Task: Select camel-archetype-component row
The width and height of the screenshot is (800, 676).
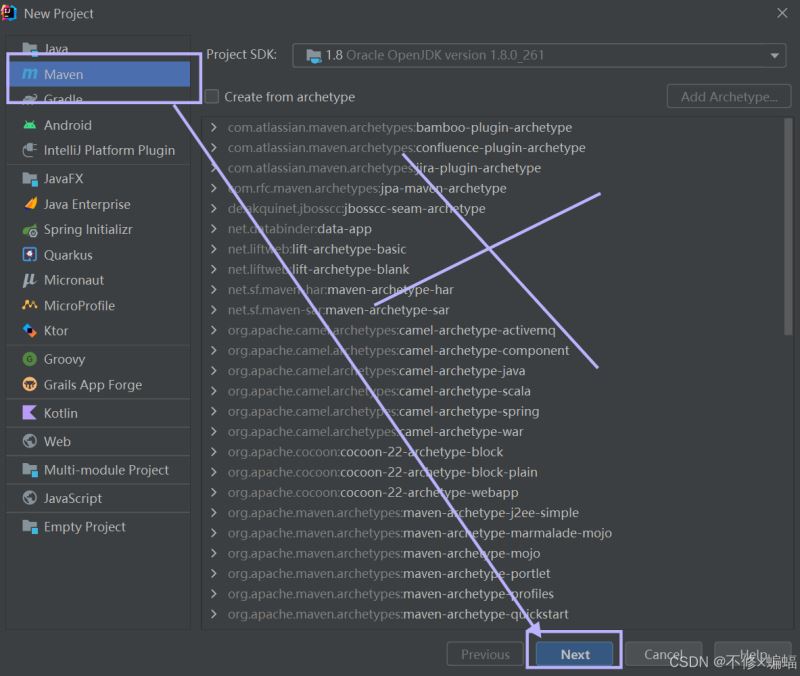Action: point(494,350)
